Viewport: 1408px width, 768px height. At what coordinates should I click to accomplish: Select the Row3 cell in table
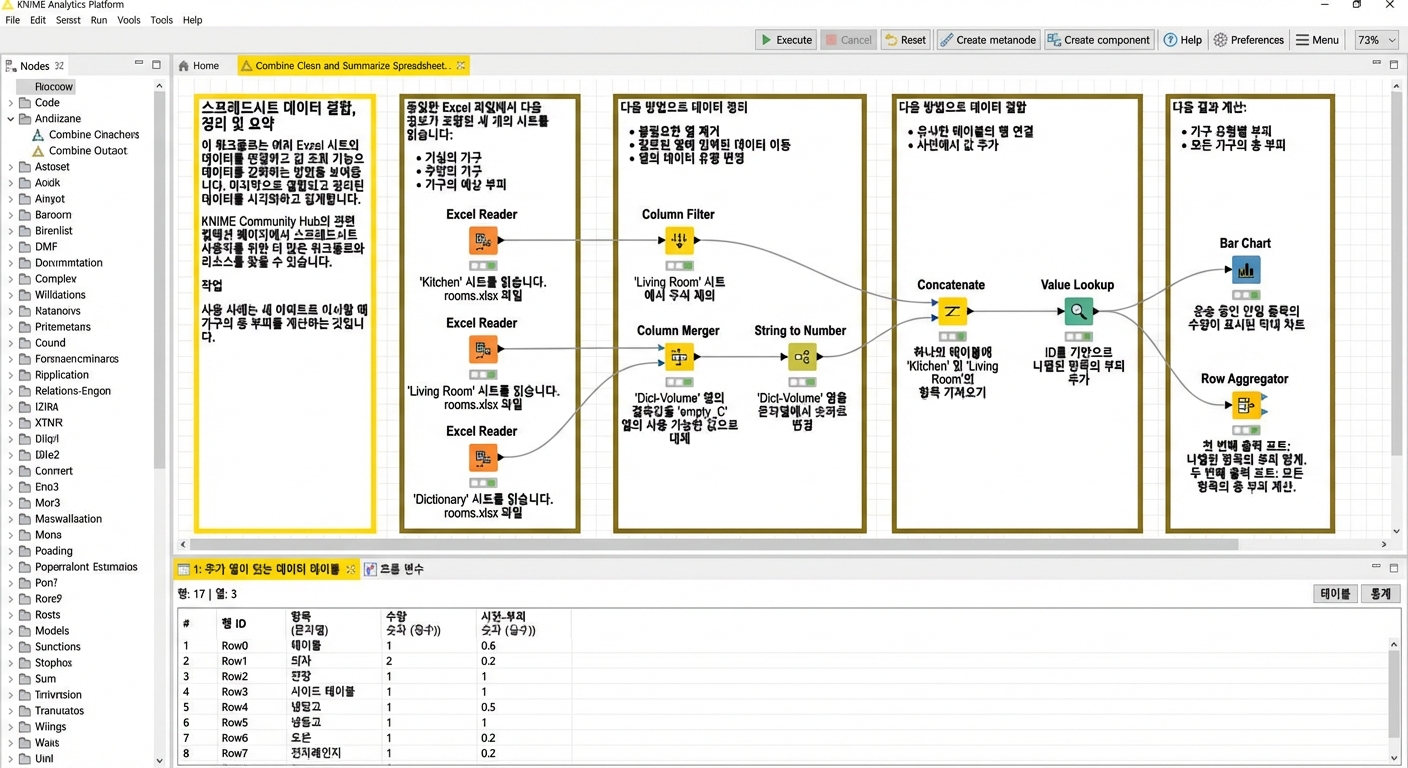[234, 692]
